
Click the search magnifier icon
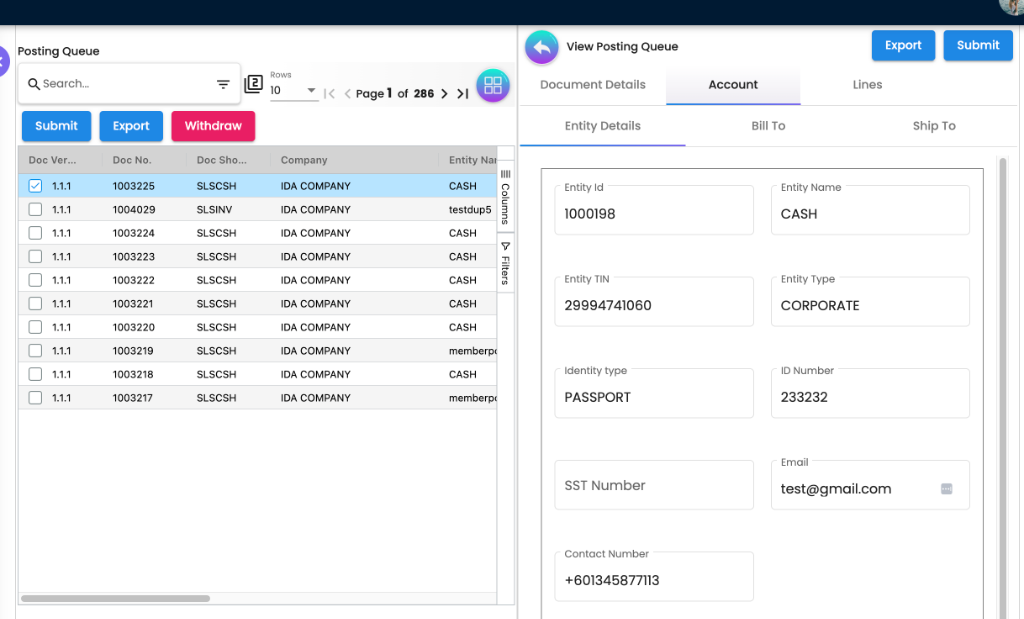(35, 84)
